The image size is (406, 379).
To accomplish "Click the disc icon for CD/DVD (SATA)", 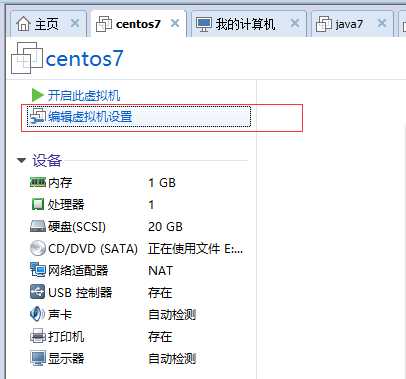I will pos(38,248).
